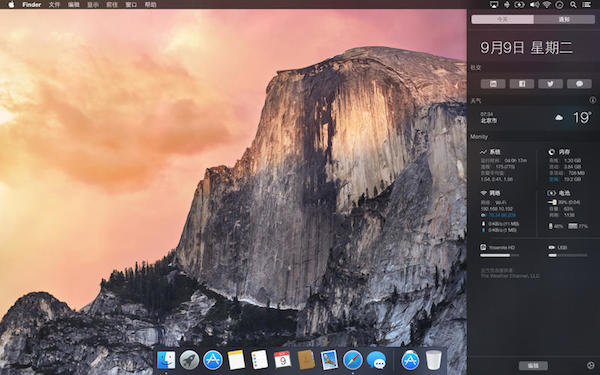Click the Monity widget title
The height and width of the screenshot is (375, 600).
[x=479, y=137]
